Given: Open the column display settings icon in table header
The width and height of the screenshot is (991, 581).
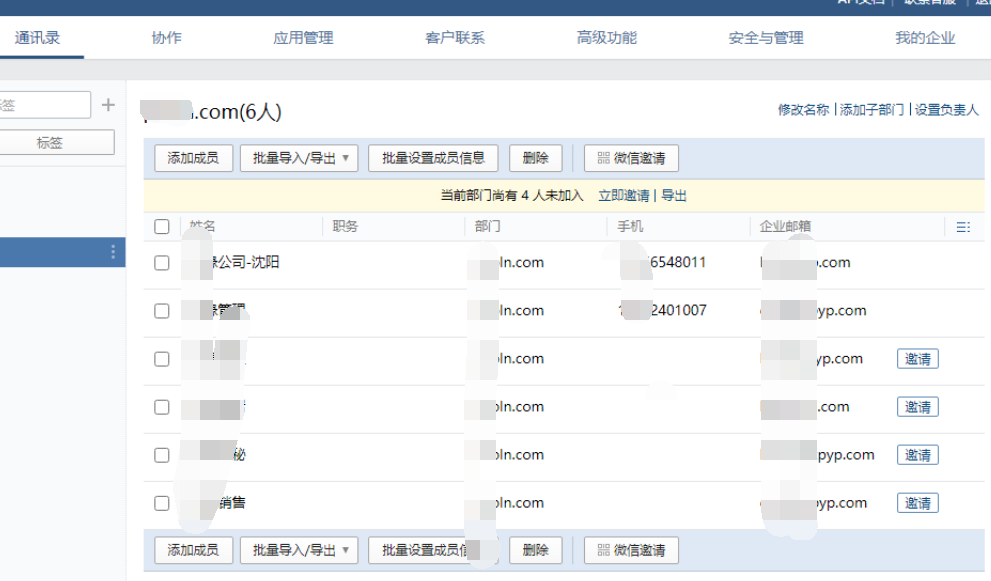Looking at the screenshot, I should pyautogui.click(x=963, y=226).
